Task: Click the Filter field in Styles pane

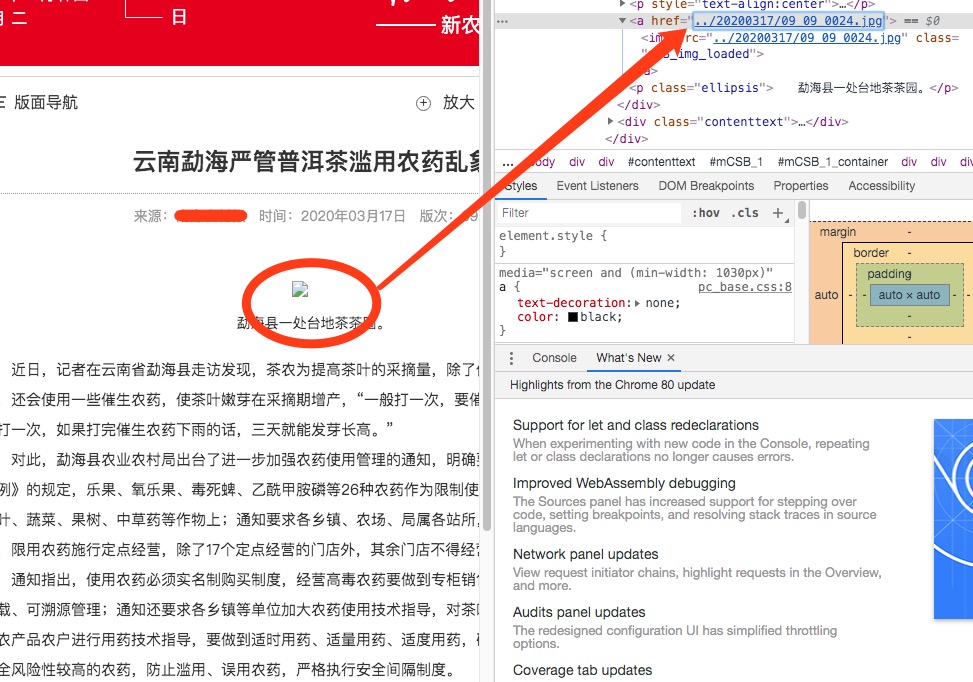Action: pos(590,213)
